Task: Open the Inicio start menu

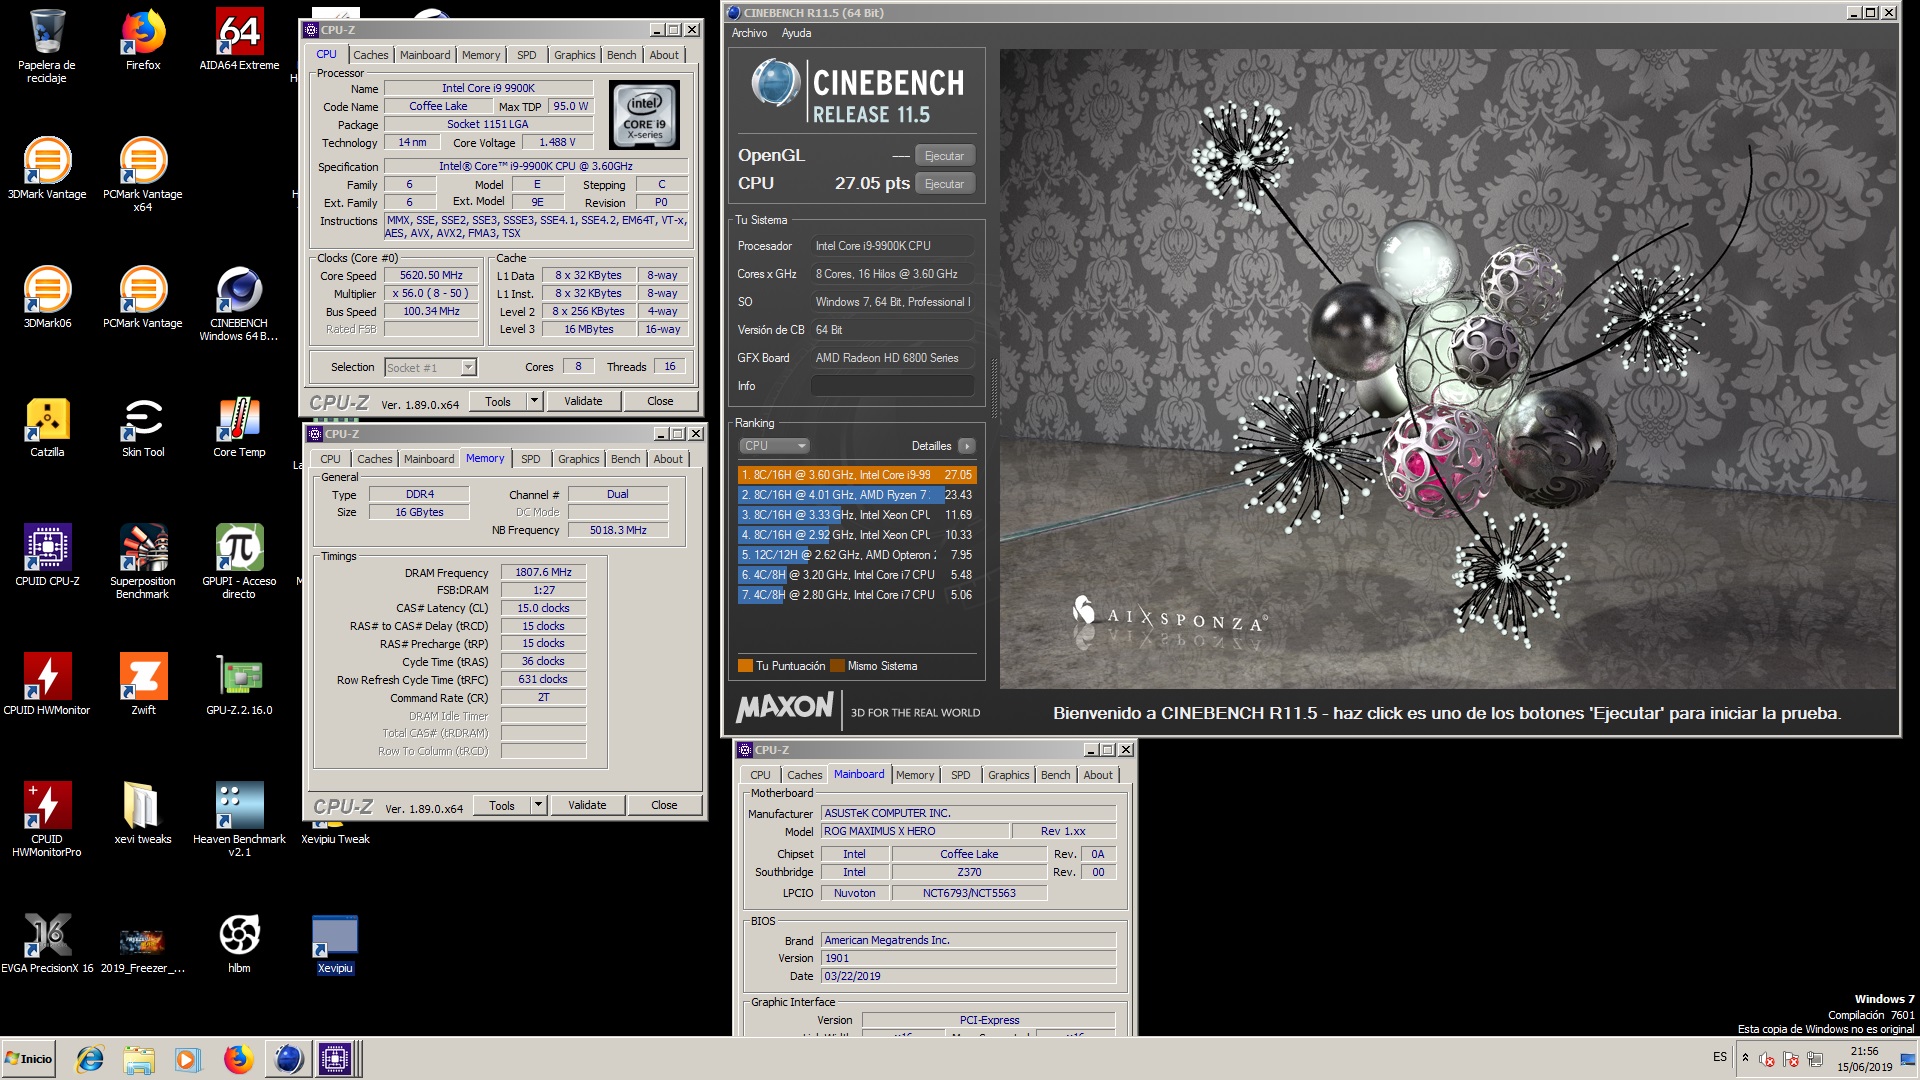Action: click(29, 1059)
